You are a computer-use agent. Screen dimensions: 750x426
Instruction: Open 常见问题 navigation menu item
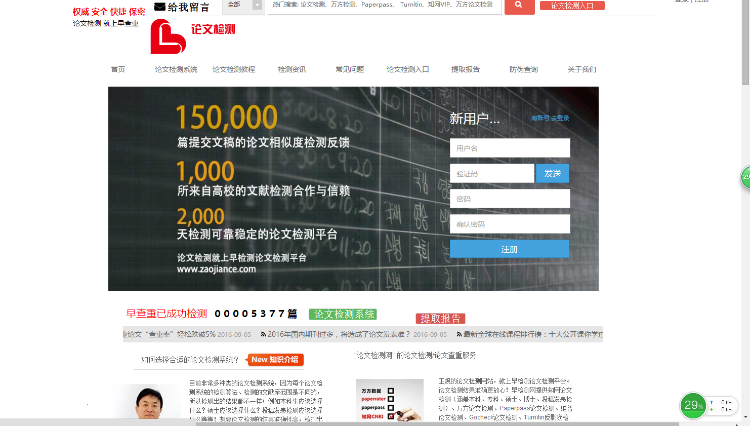click(350, 69)
